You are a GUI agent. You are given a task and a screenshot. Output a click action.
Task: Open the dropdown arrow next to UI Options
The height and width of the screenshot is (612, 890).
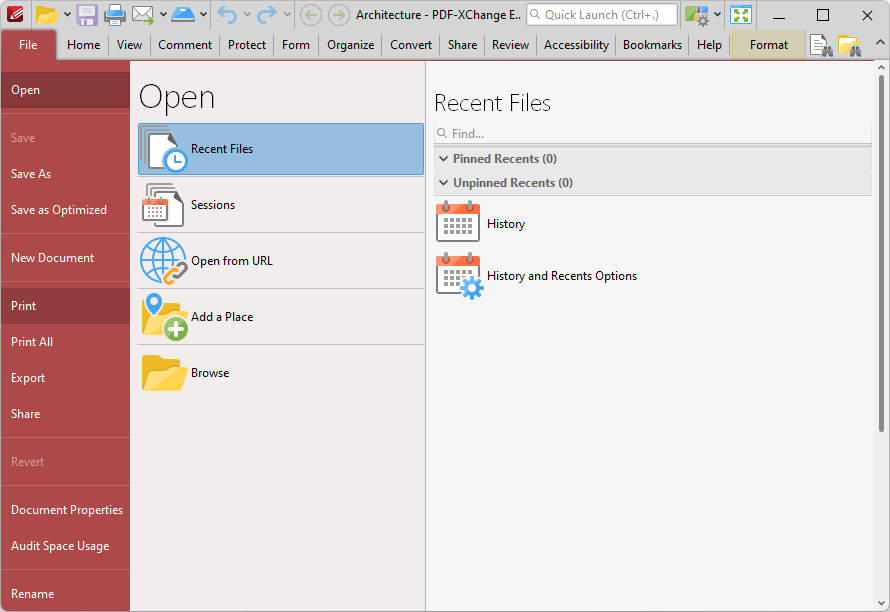coord(717,15)
